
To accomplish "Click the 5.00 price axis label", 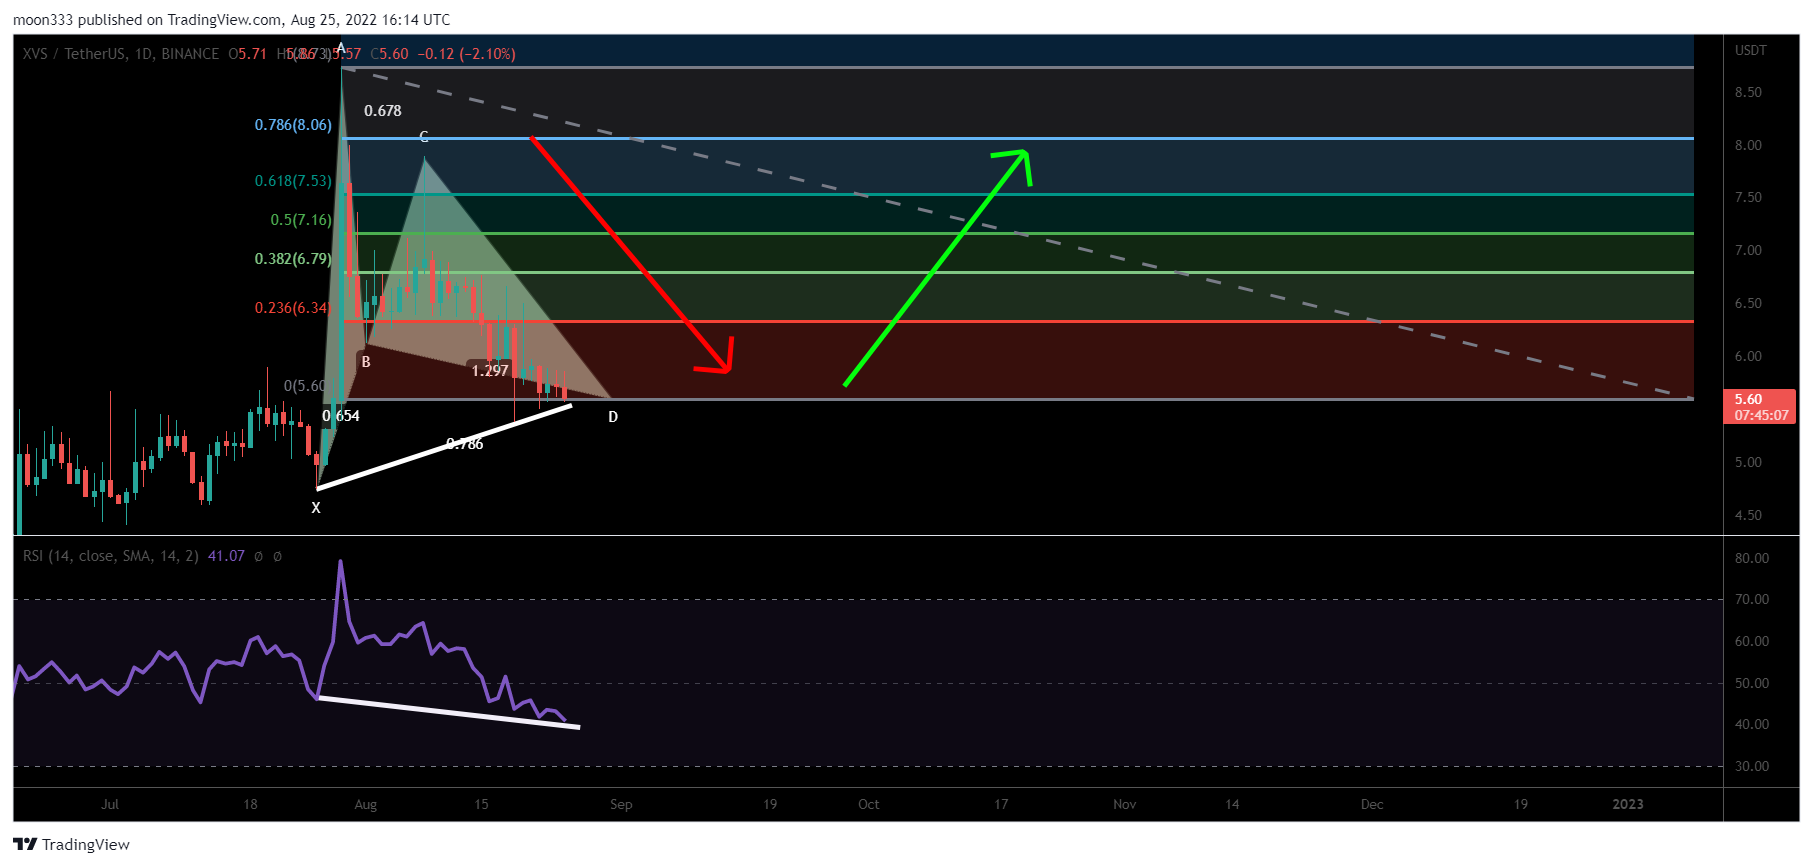I will 1749,463.
